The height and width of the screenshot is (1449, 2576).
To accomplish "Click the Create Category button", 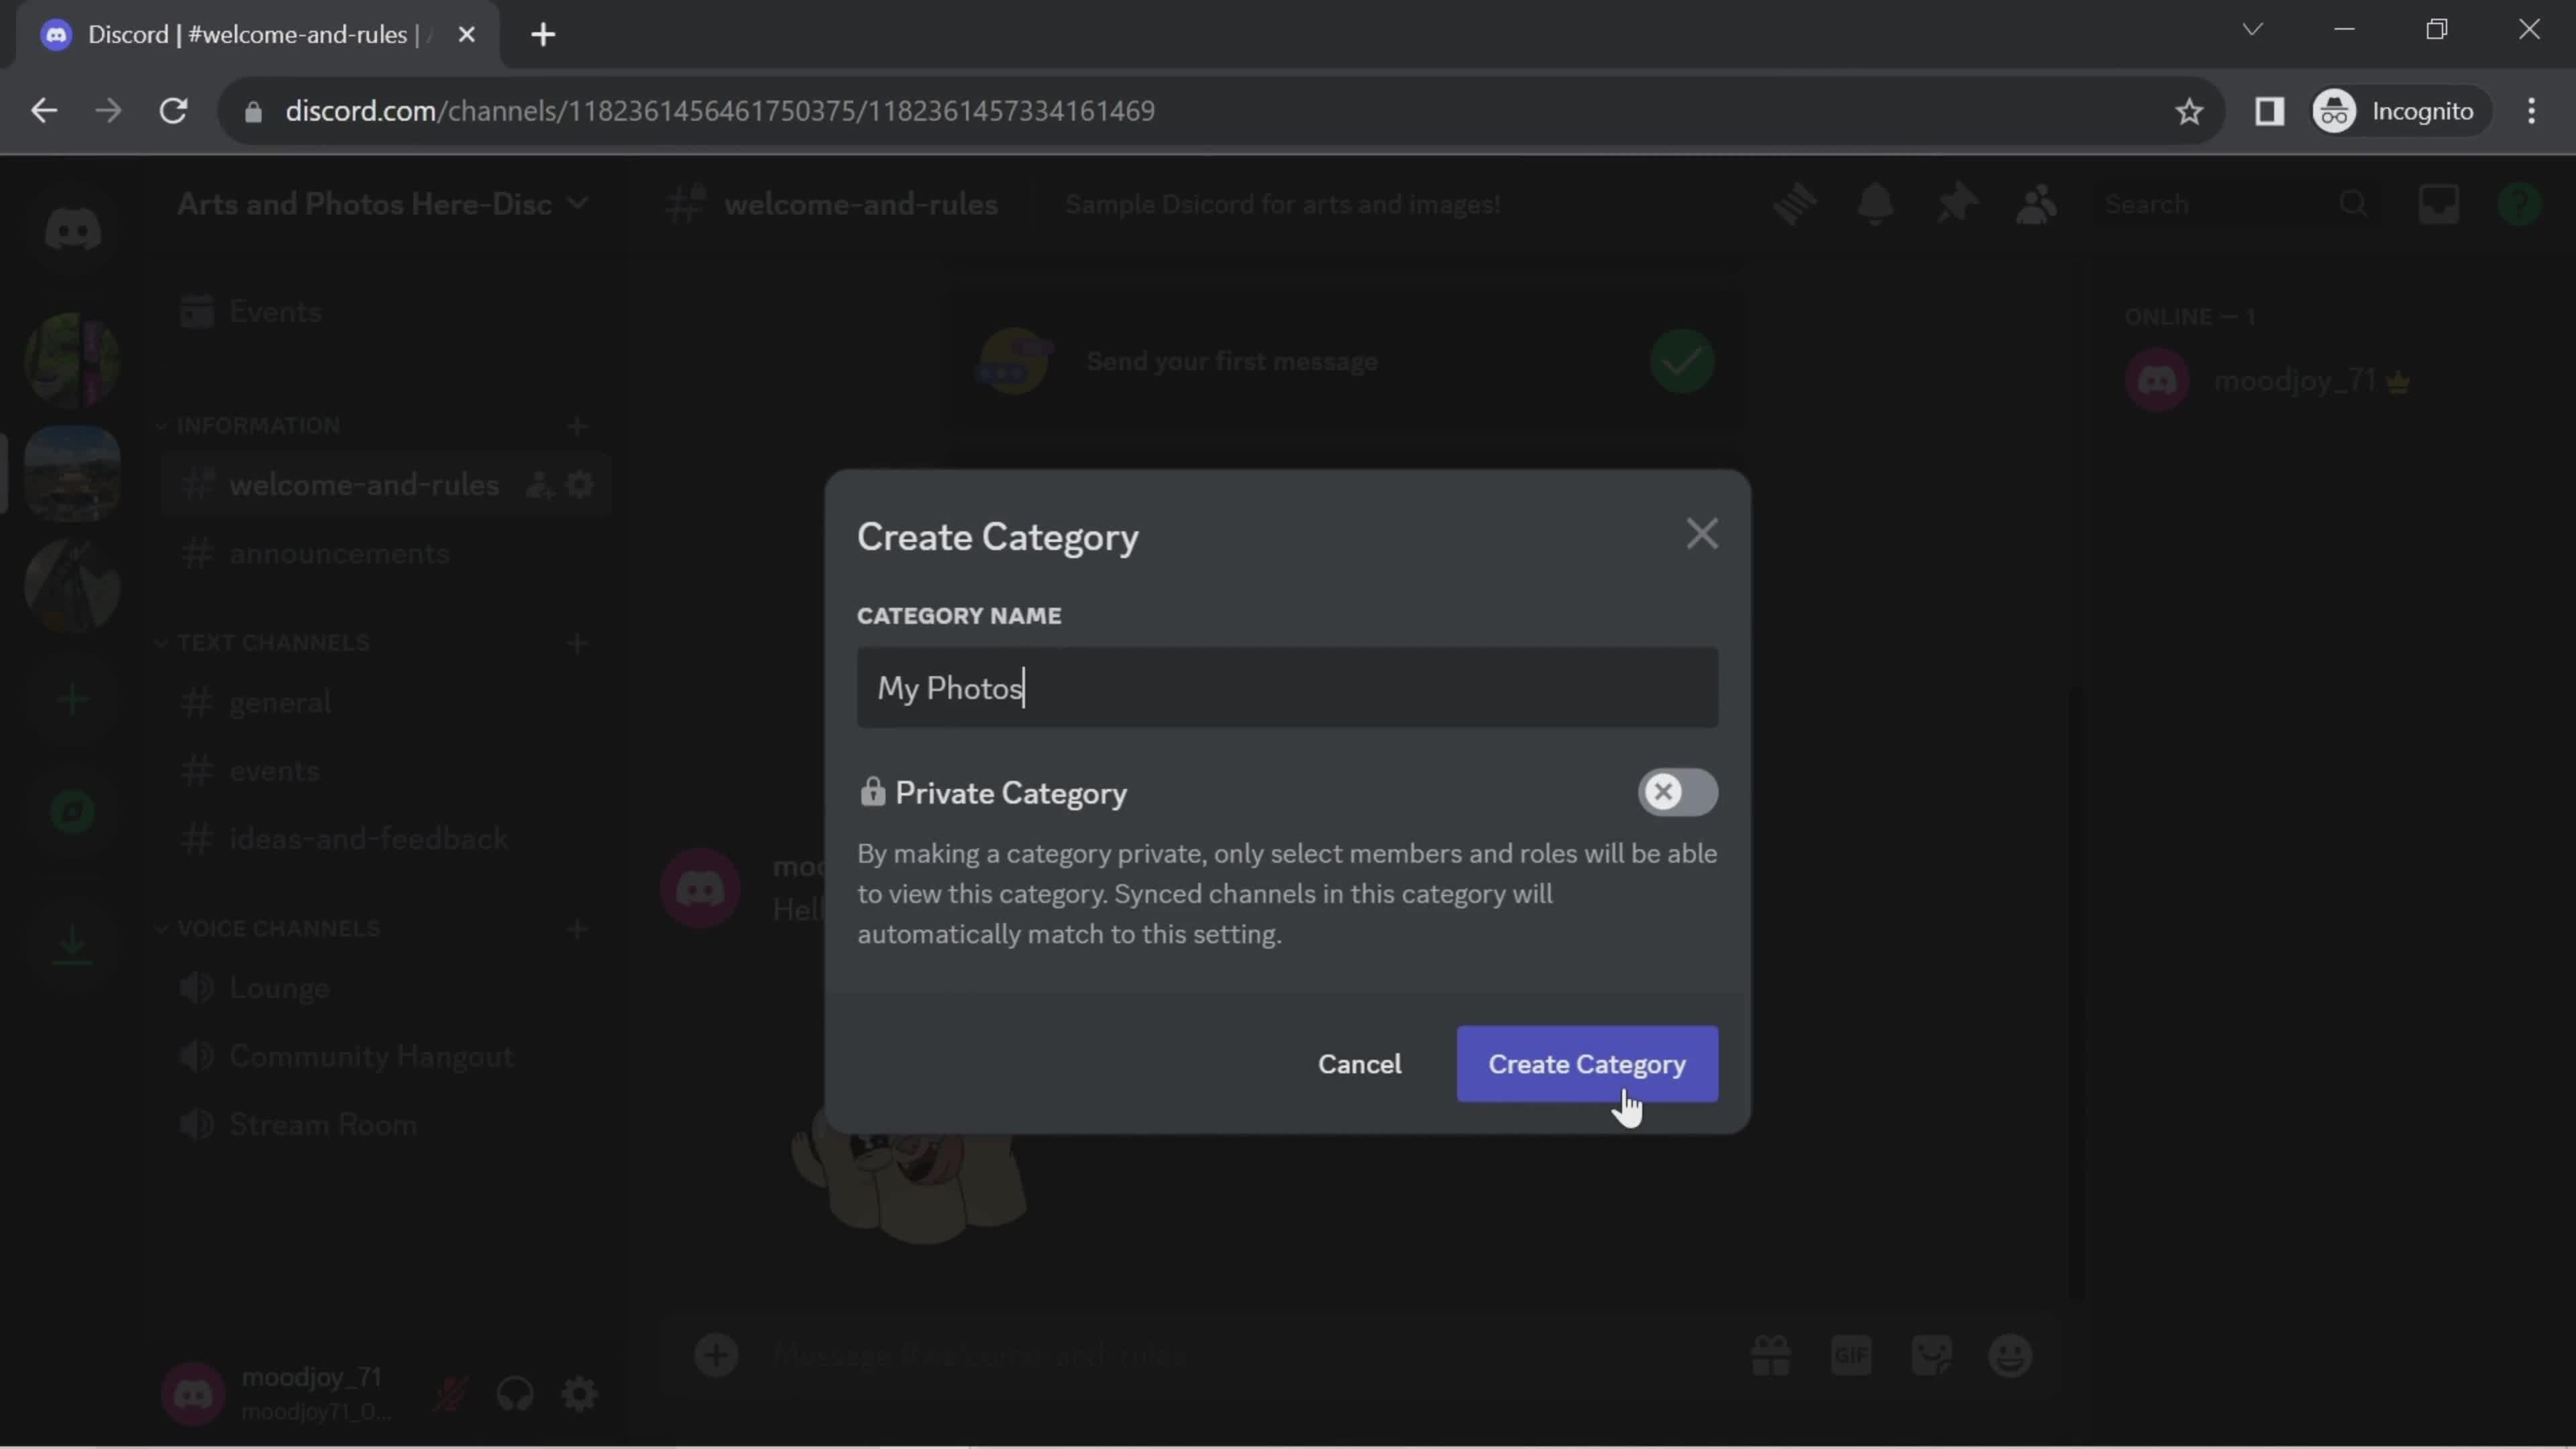I will point(1587,1064).
